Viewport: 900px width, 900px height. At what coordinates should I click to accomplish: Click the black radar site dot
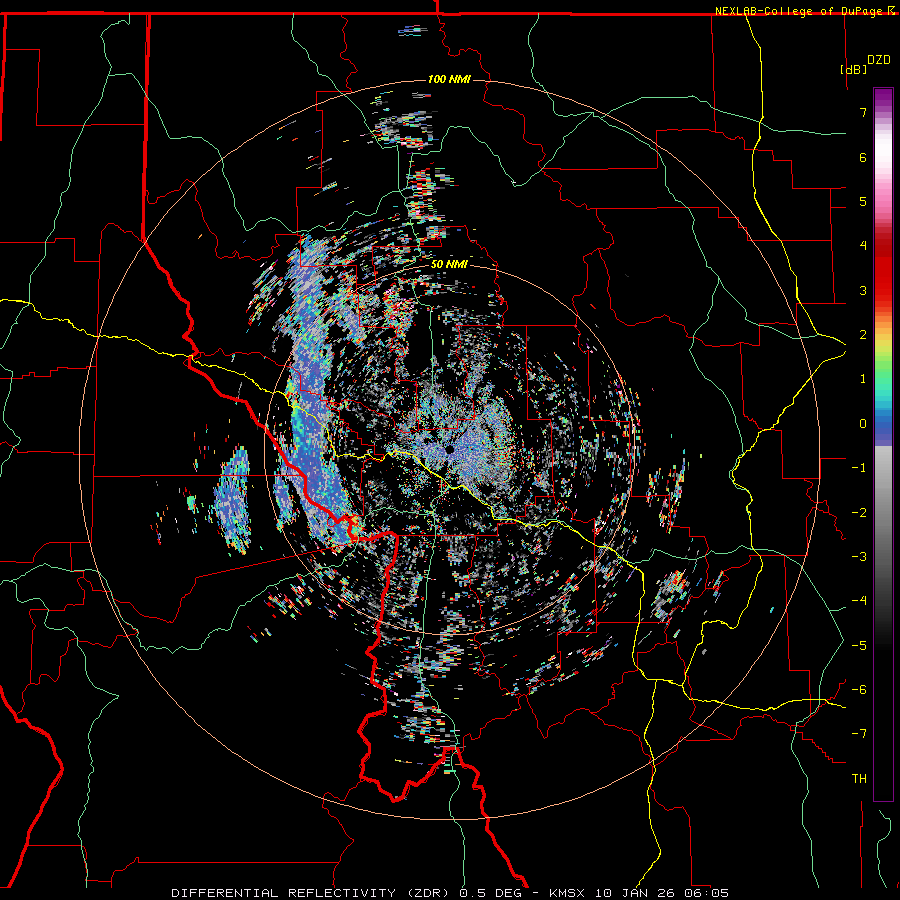pos(449,449)
